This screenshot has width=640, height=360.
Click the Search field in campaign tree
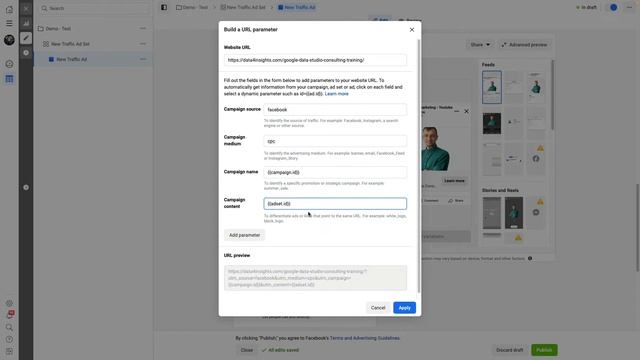pyautogui.click(x=94, y=8)
